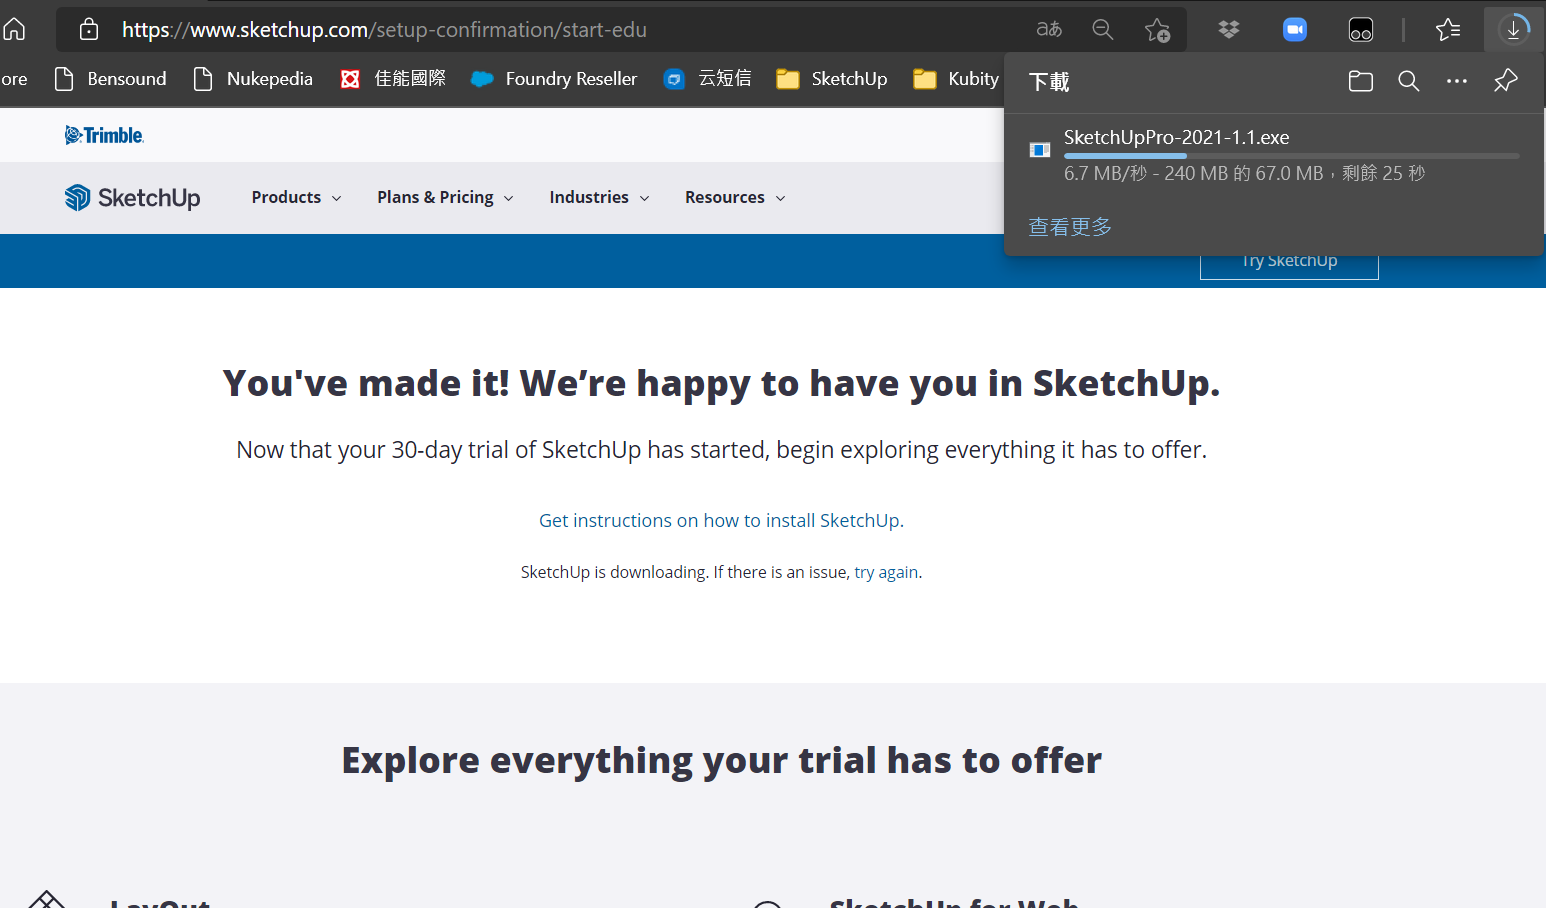Expand the Resources menu
This screenshot has height=908, width=1546.
(735, 198)
